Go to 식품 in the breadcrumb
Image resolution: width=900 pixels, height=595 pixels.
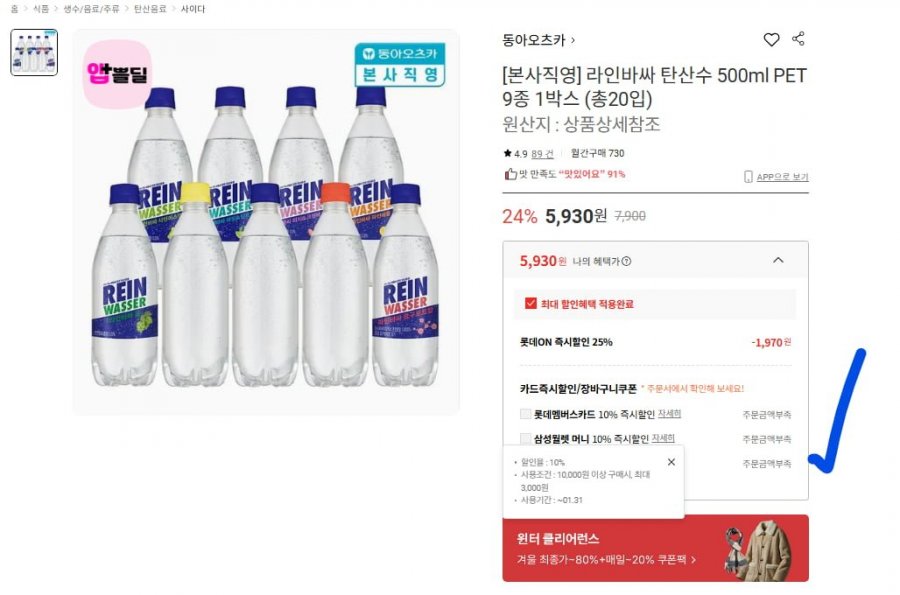tap(40, 8)
